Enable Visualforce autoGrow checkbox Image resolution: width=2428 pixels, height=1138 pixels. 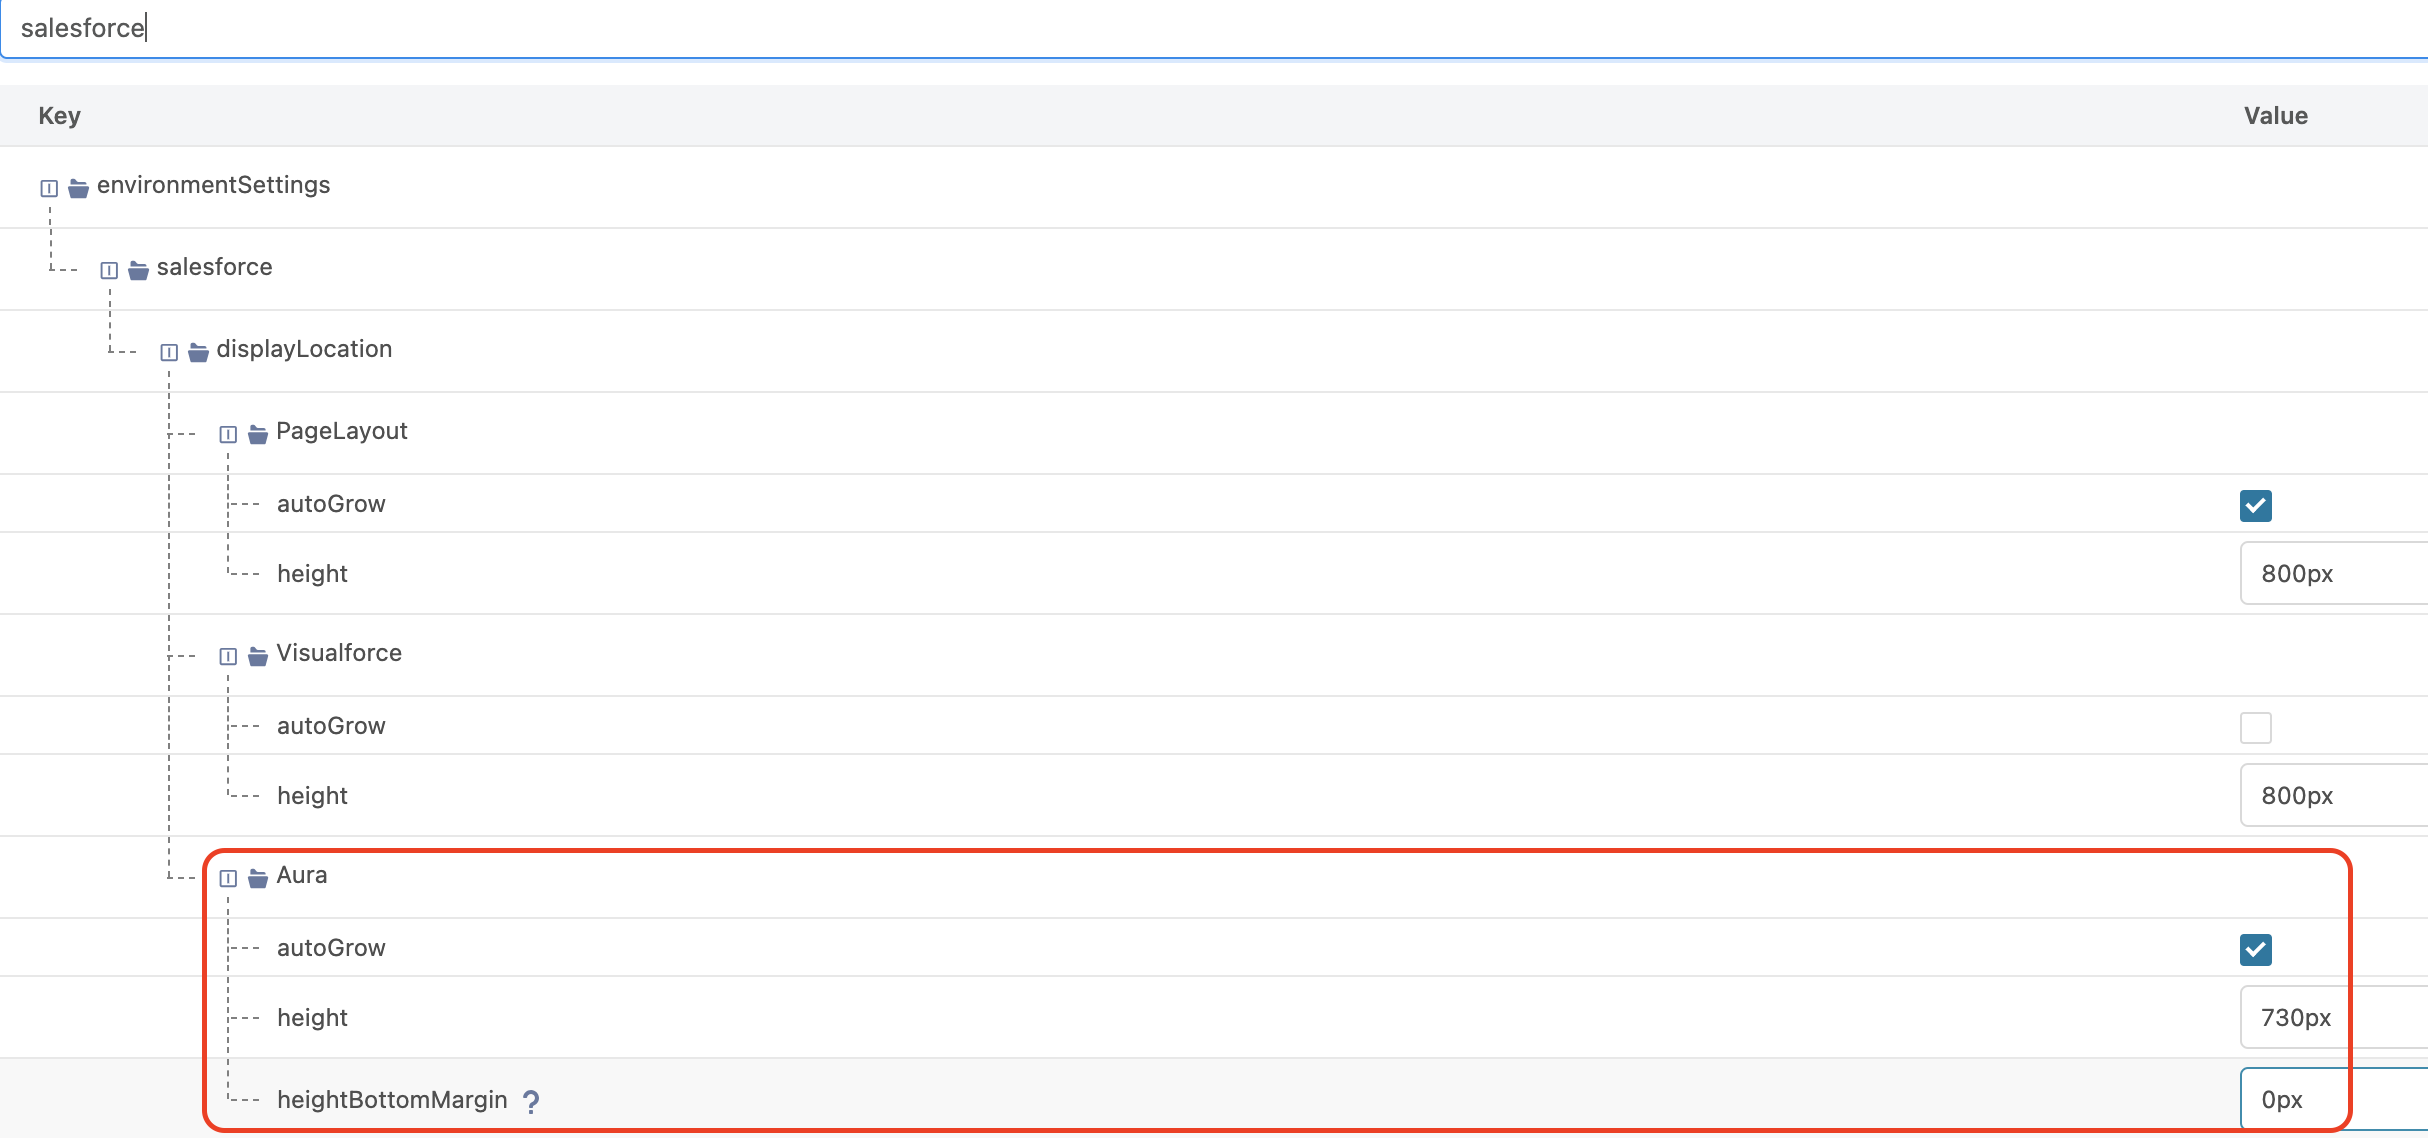coord(2255,728)
